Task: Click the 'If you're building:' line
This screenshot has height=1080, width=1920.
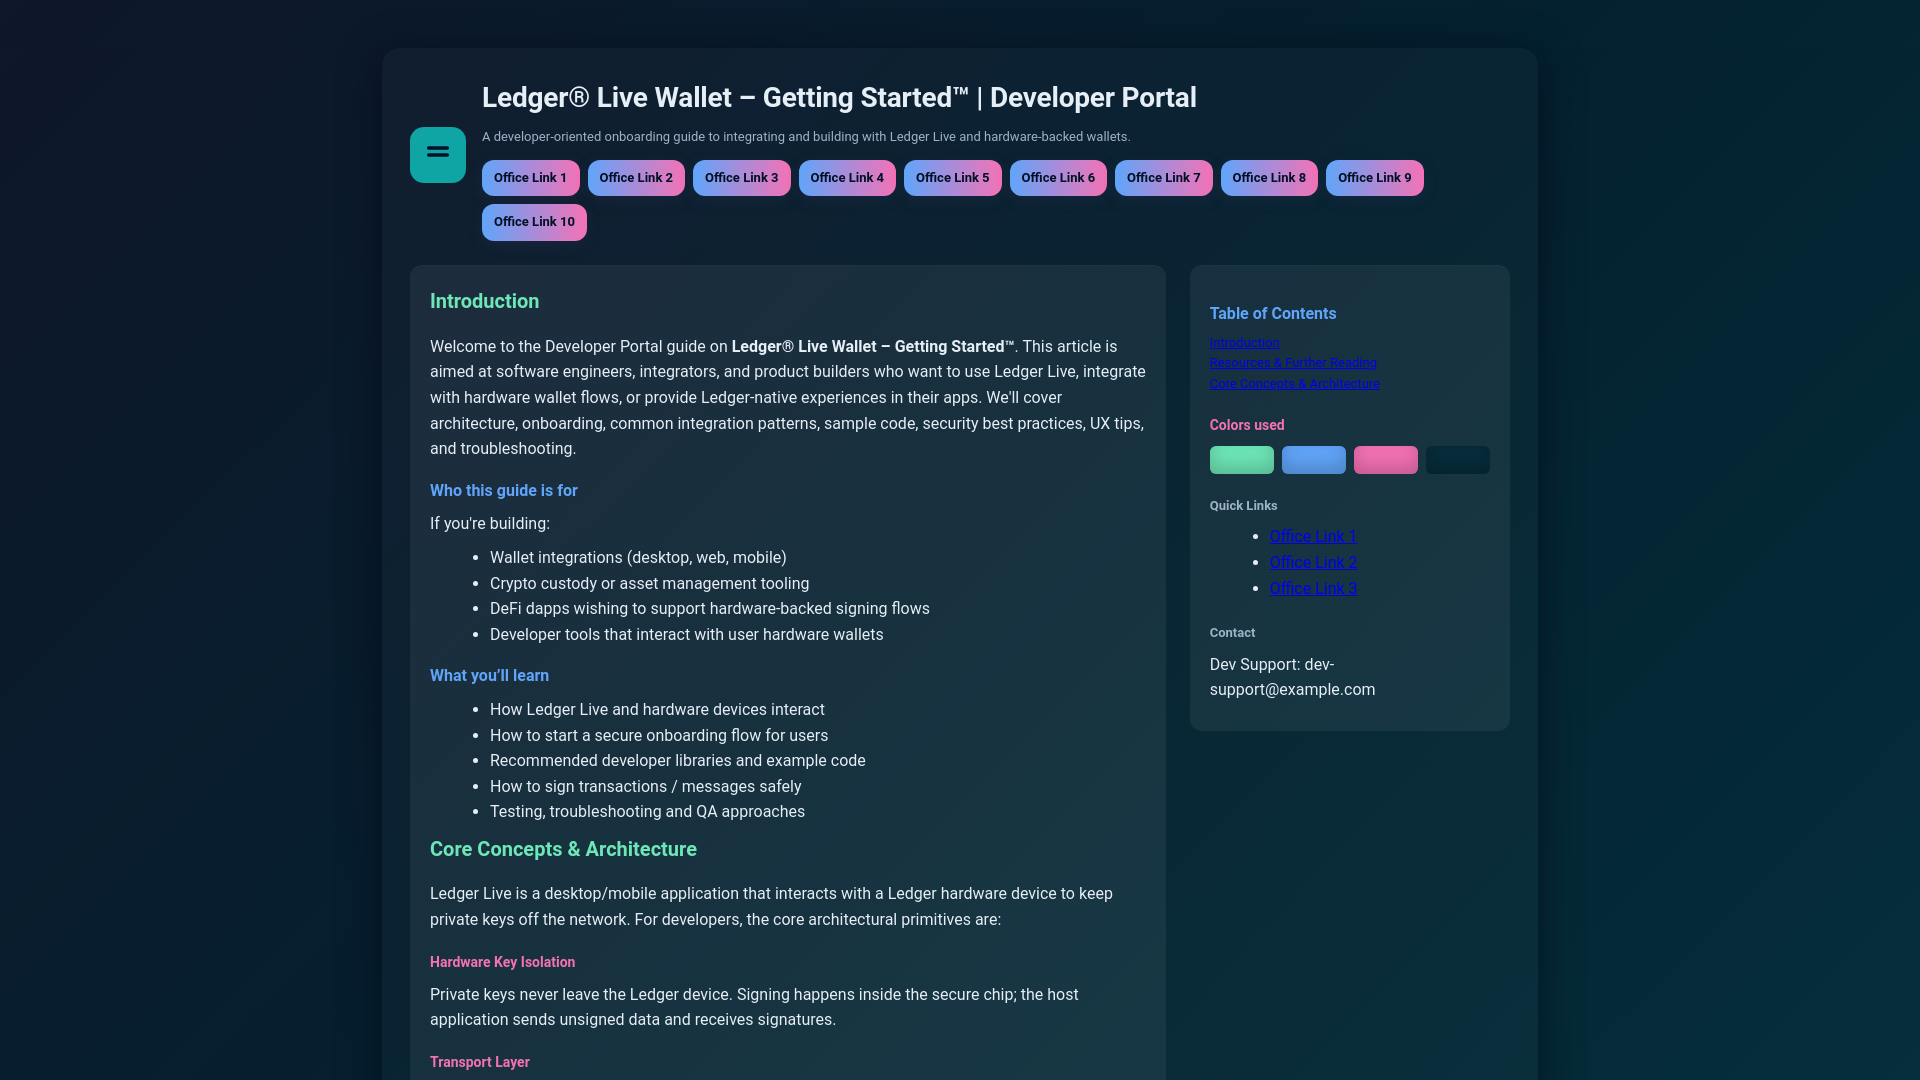Action: tap(490, 524)
